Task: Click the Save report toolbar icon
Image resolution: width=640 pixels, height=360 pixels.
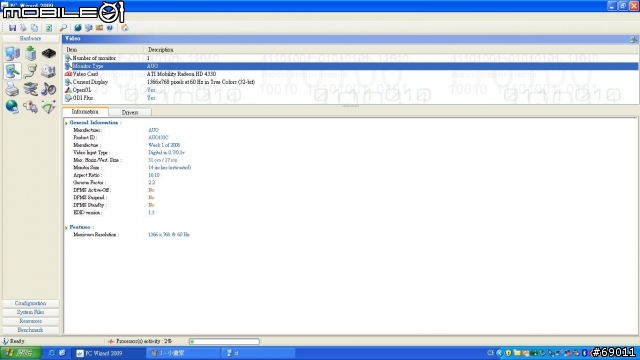Action: [x=12, y=28]
